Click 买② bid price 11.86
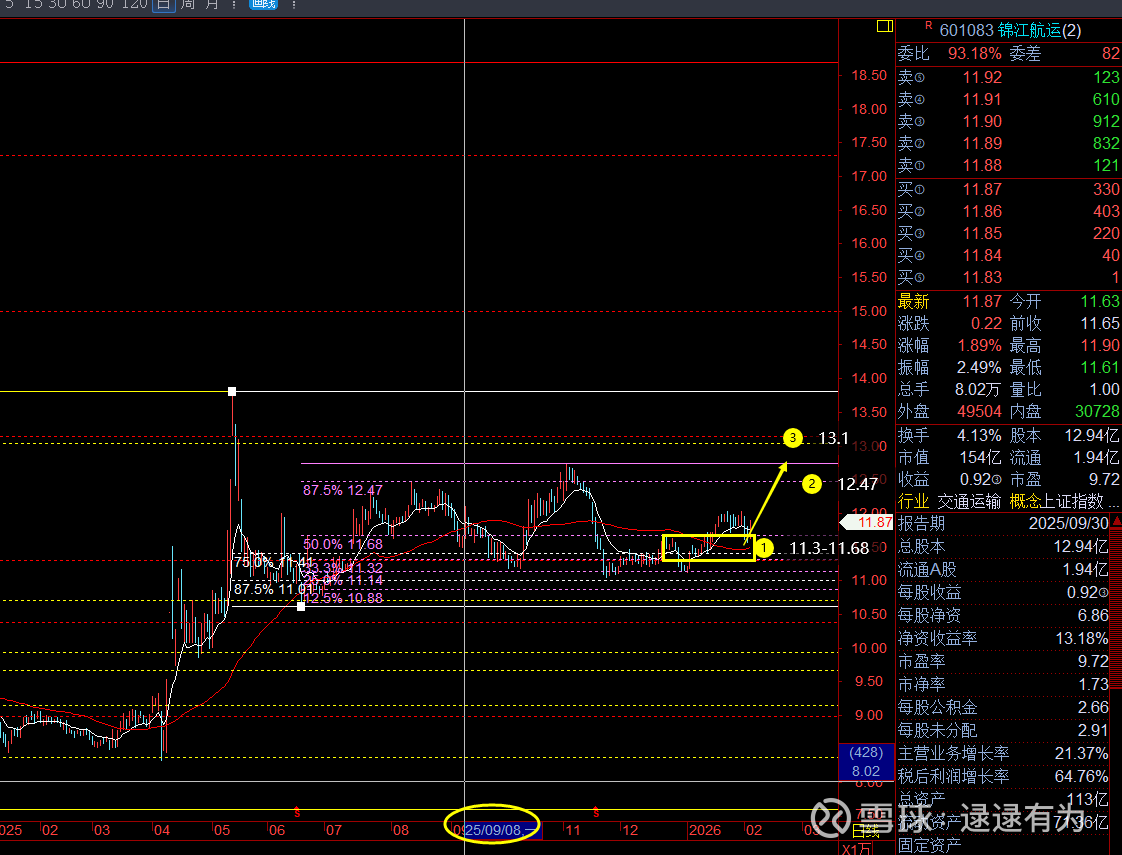This screenshot has width=1122, height=855. (982, 212)
